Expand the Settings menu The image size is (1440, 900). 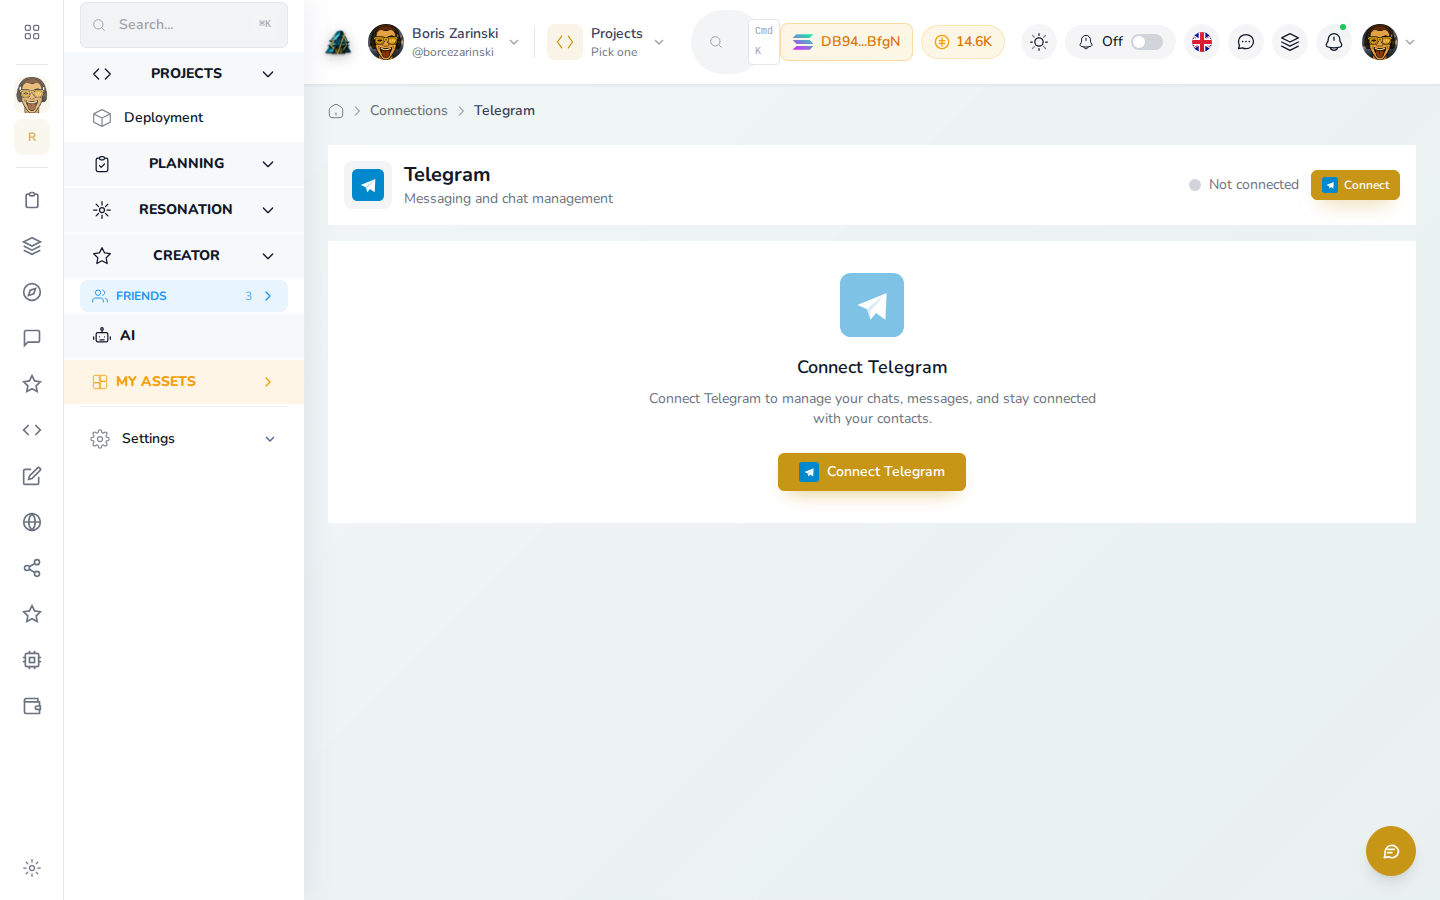(184, 439)
